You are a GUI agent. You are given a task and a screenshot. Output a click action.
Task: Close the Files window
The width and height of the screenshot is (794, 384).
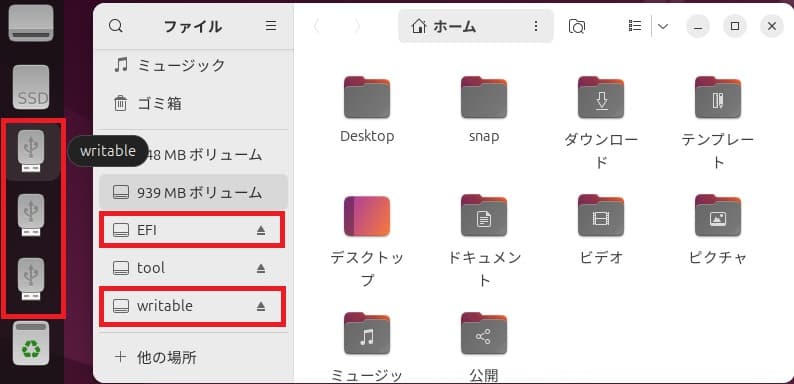point(772,26)
